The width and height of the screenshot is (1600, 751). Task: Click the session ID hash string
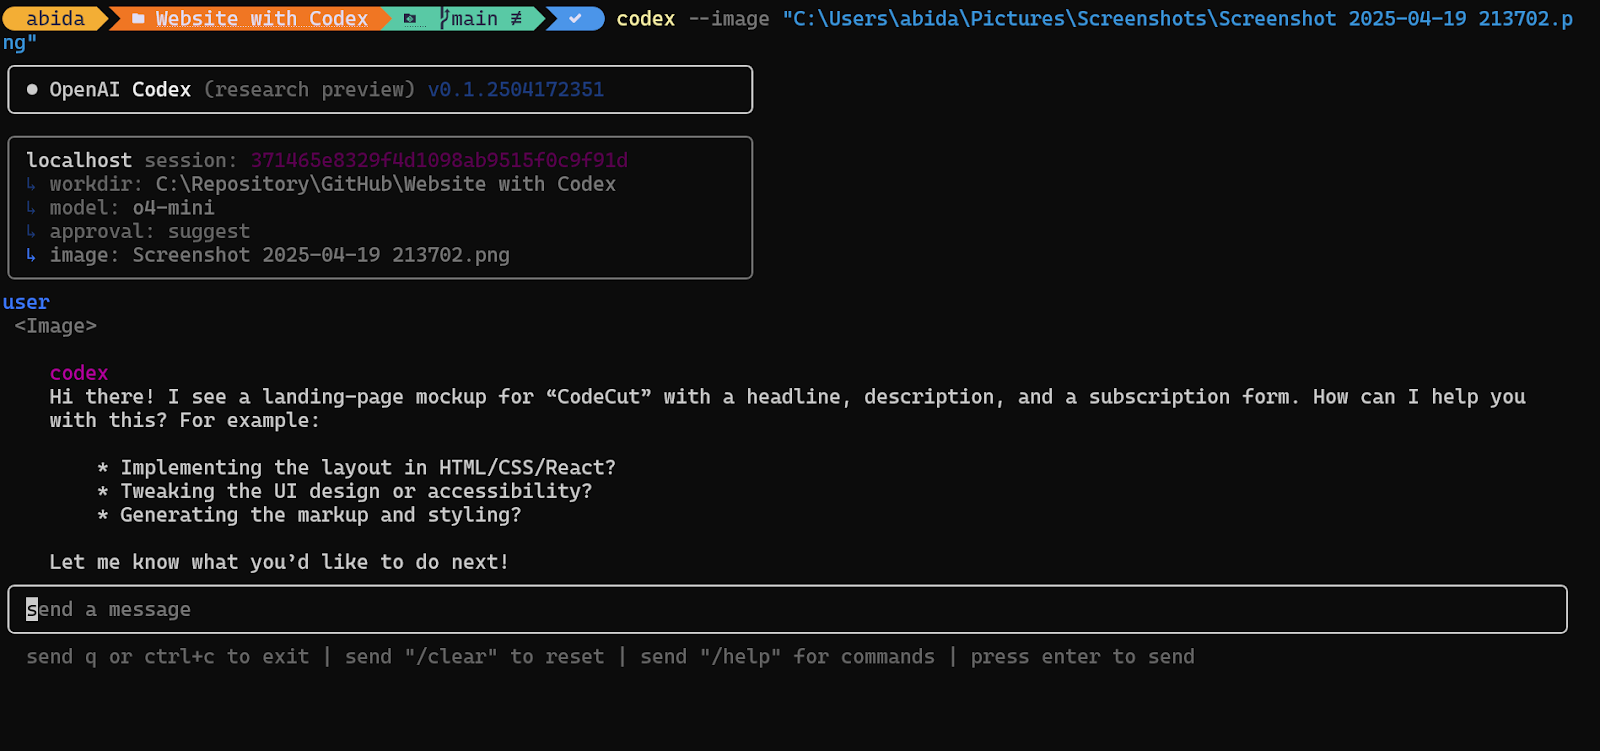(x=439, y=160)
